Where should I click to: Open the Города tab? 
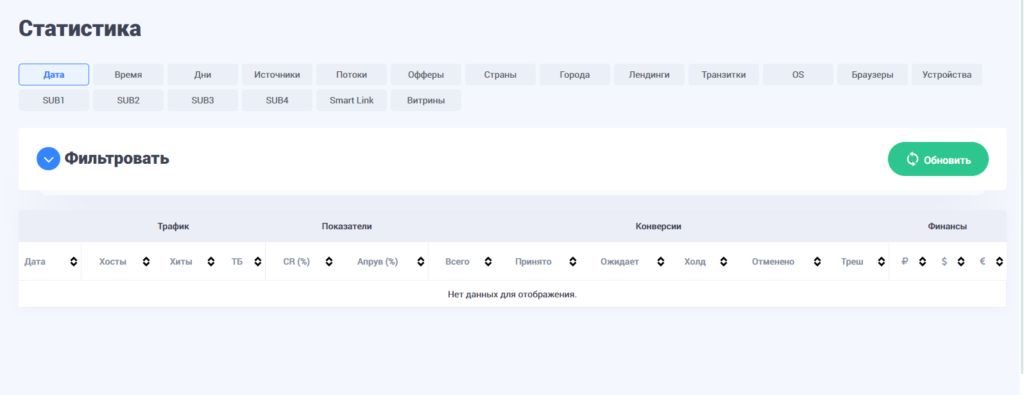click(575, 74)
